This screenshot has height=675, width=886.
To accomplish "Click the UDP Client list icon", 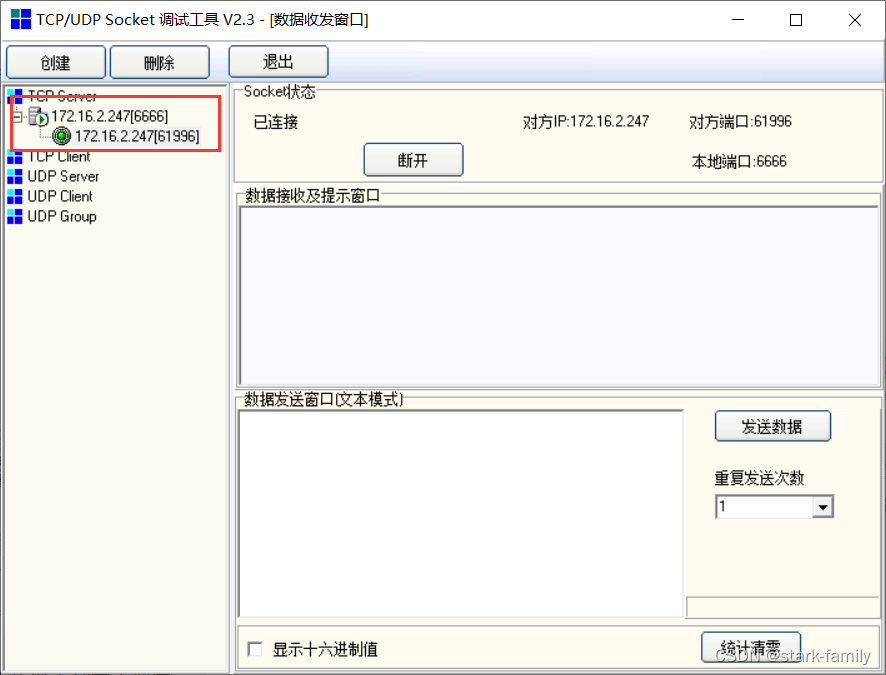I will (14, 196).
